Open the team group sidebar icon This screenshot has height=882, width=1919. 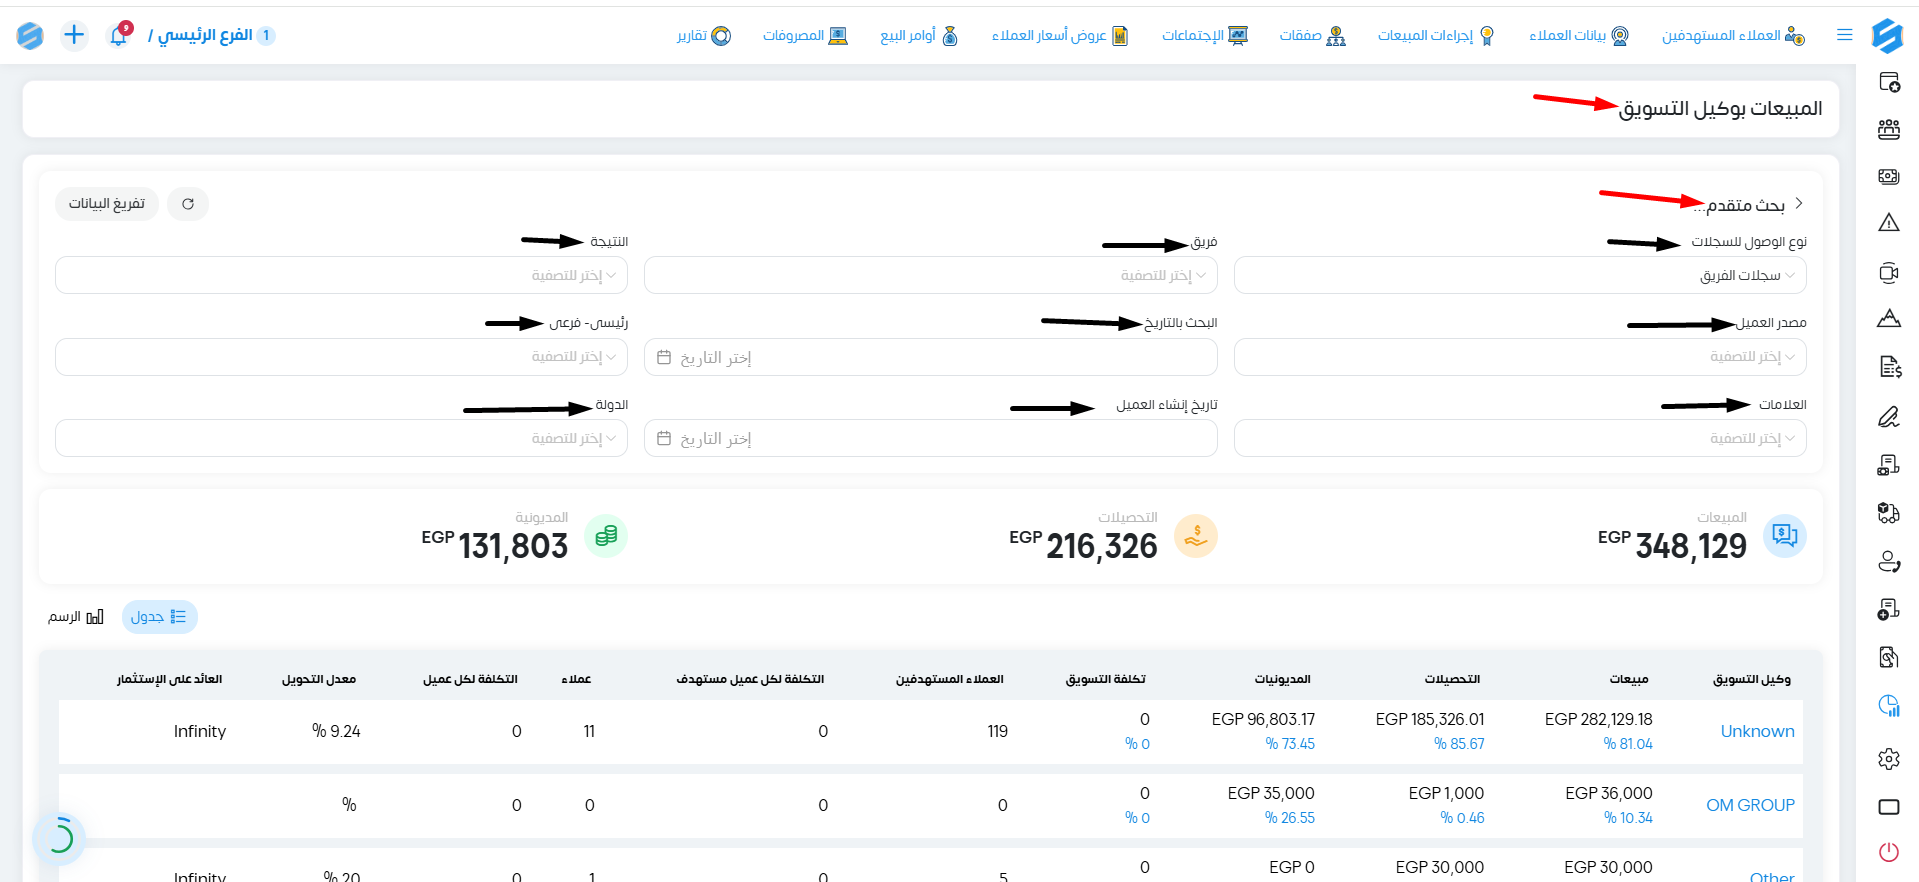pos(1888,129)
